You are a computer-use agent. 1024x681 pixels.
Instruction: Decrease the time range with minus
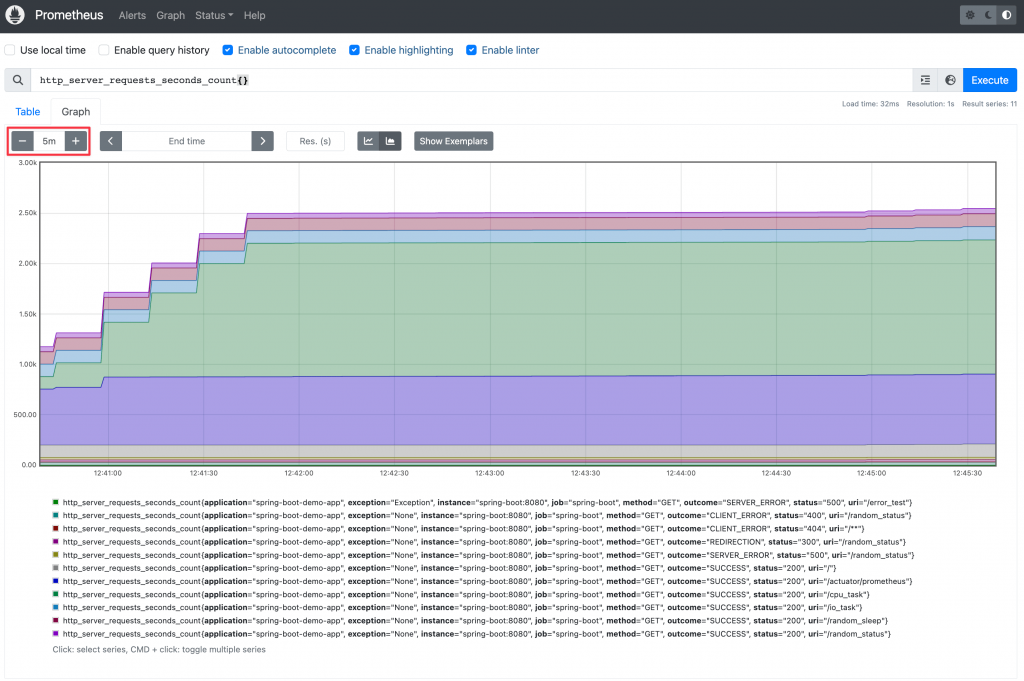point(22,141)
